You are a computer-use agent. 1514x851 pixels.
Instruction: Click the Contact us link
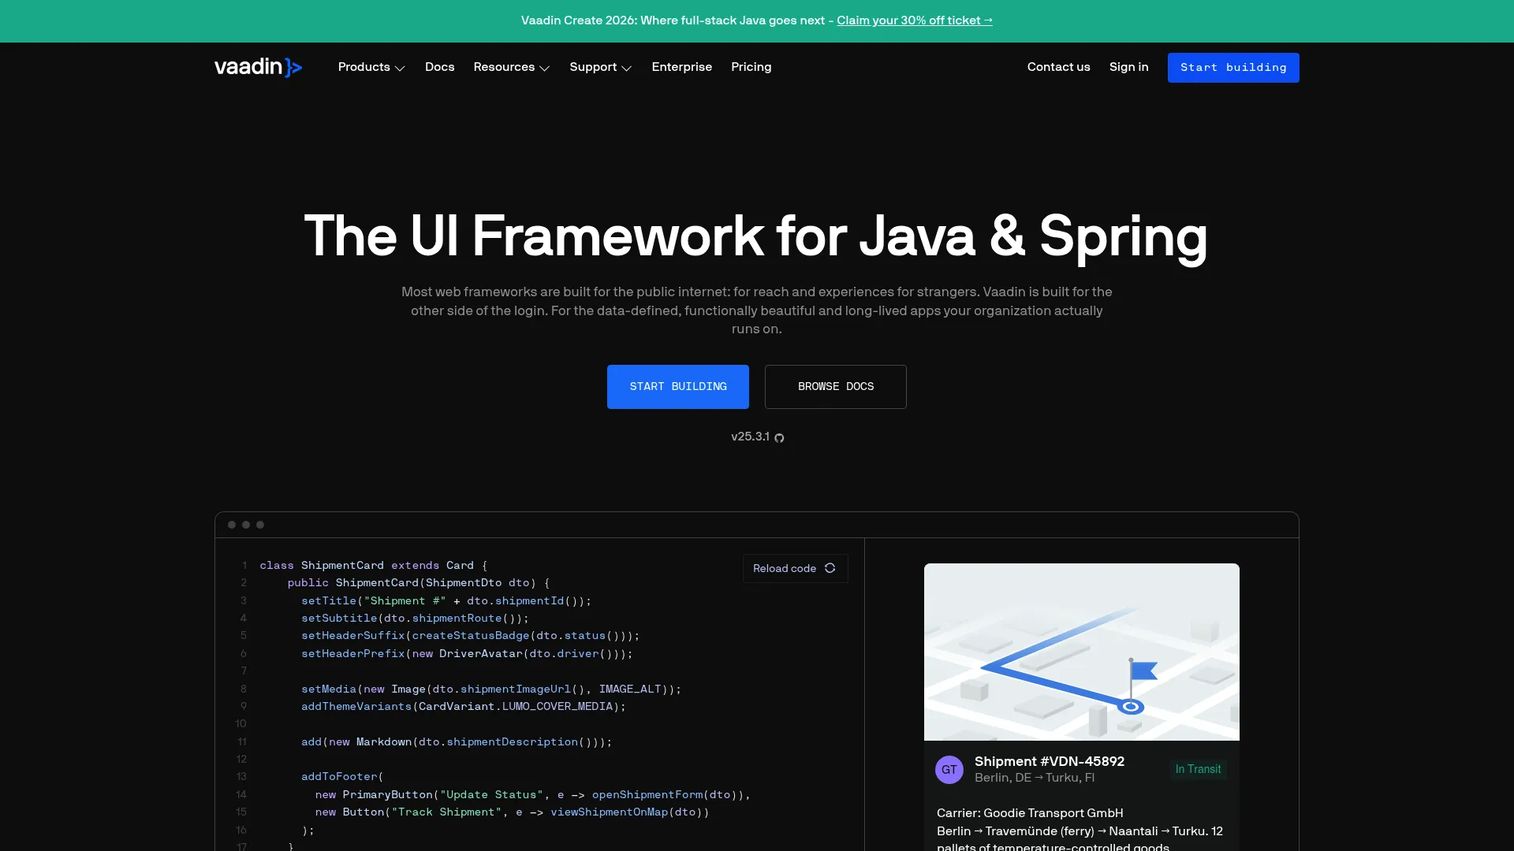tap(1058, 67)
